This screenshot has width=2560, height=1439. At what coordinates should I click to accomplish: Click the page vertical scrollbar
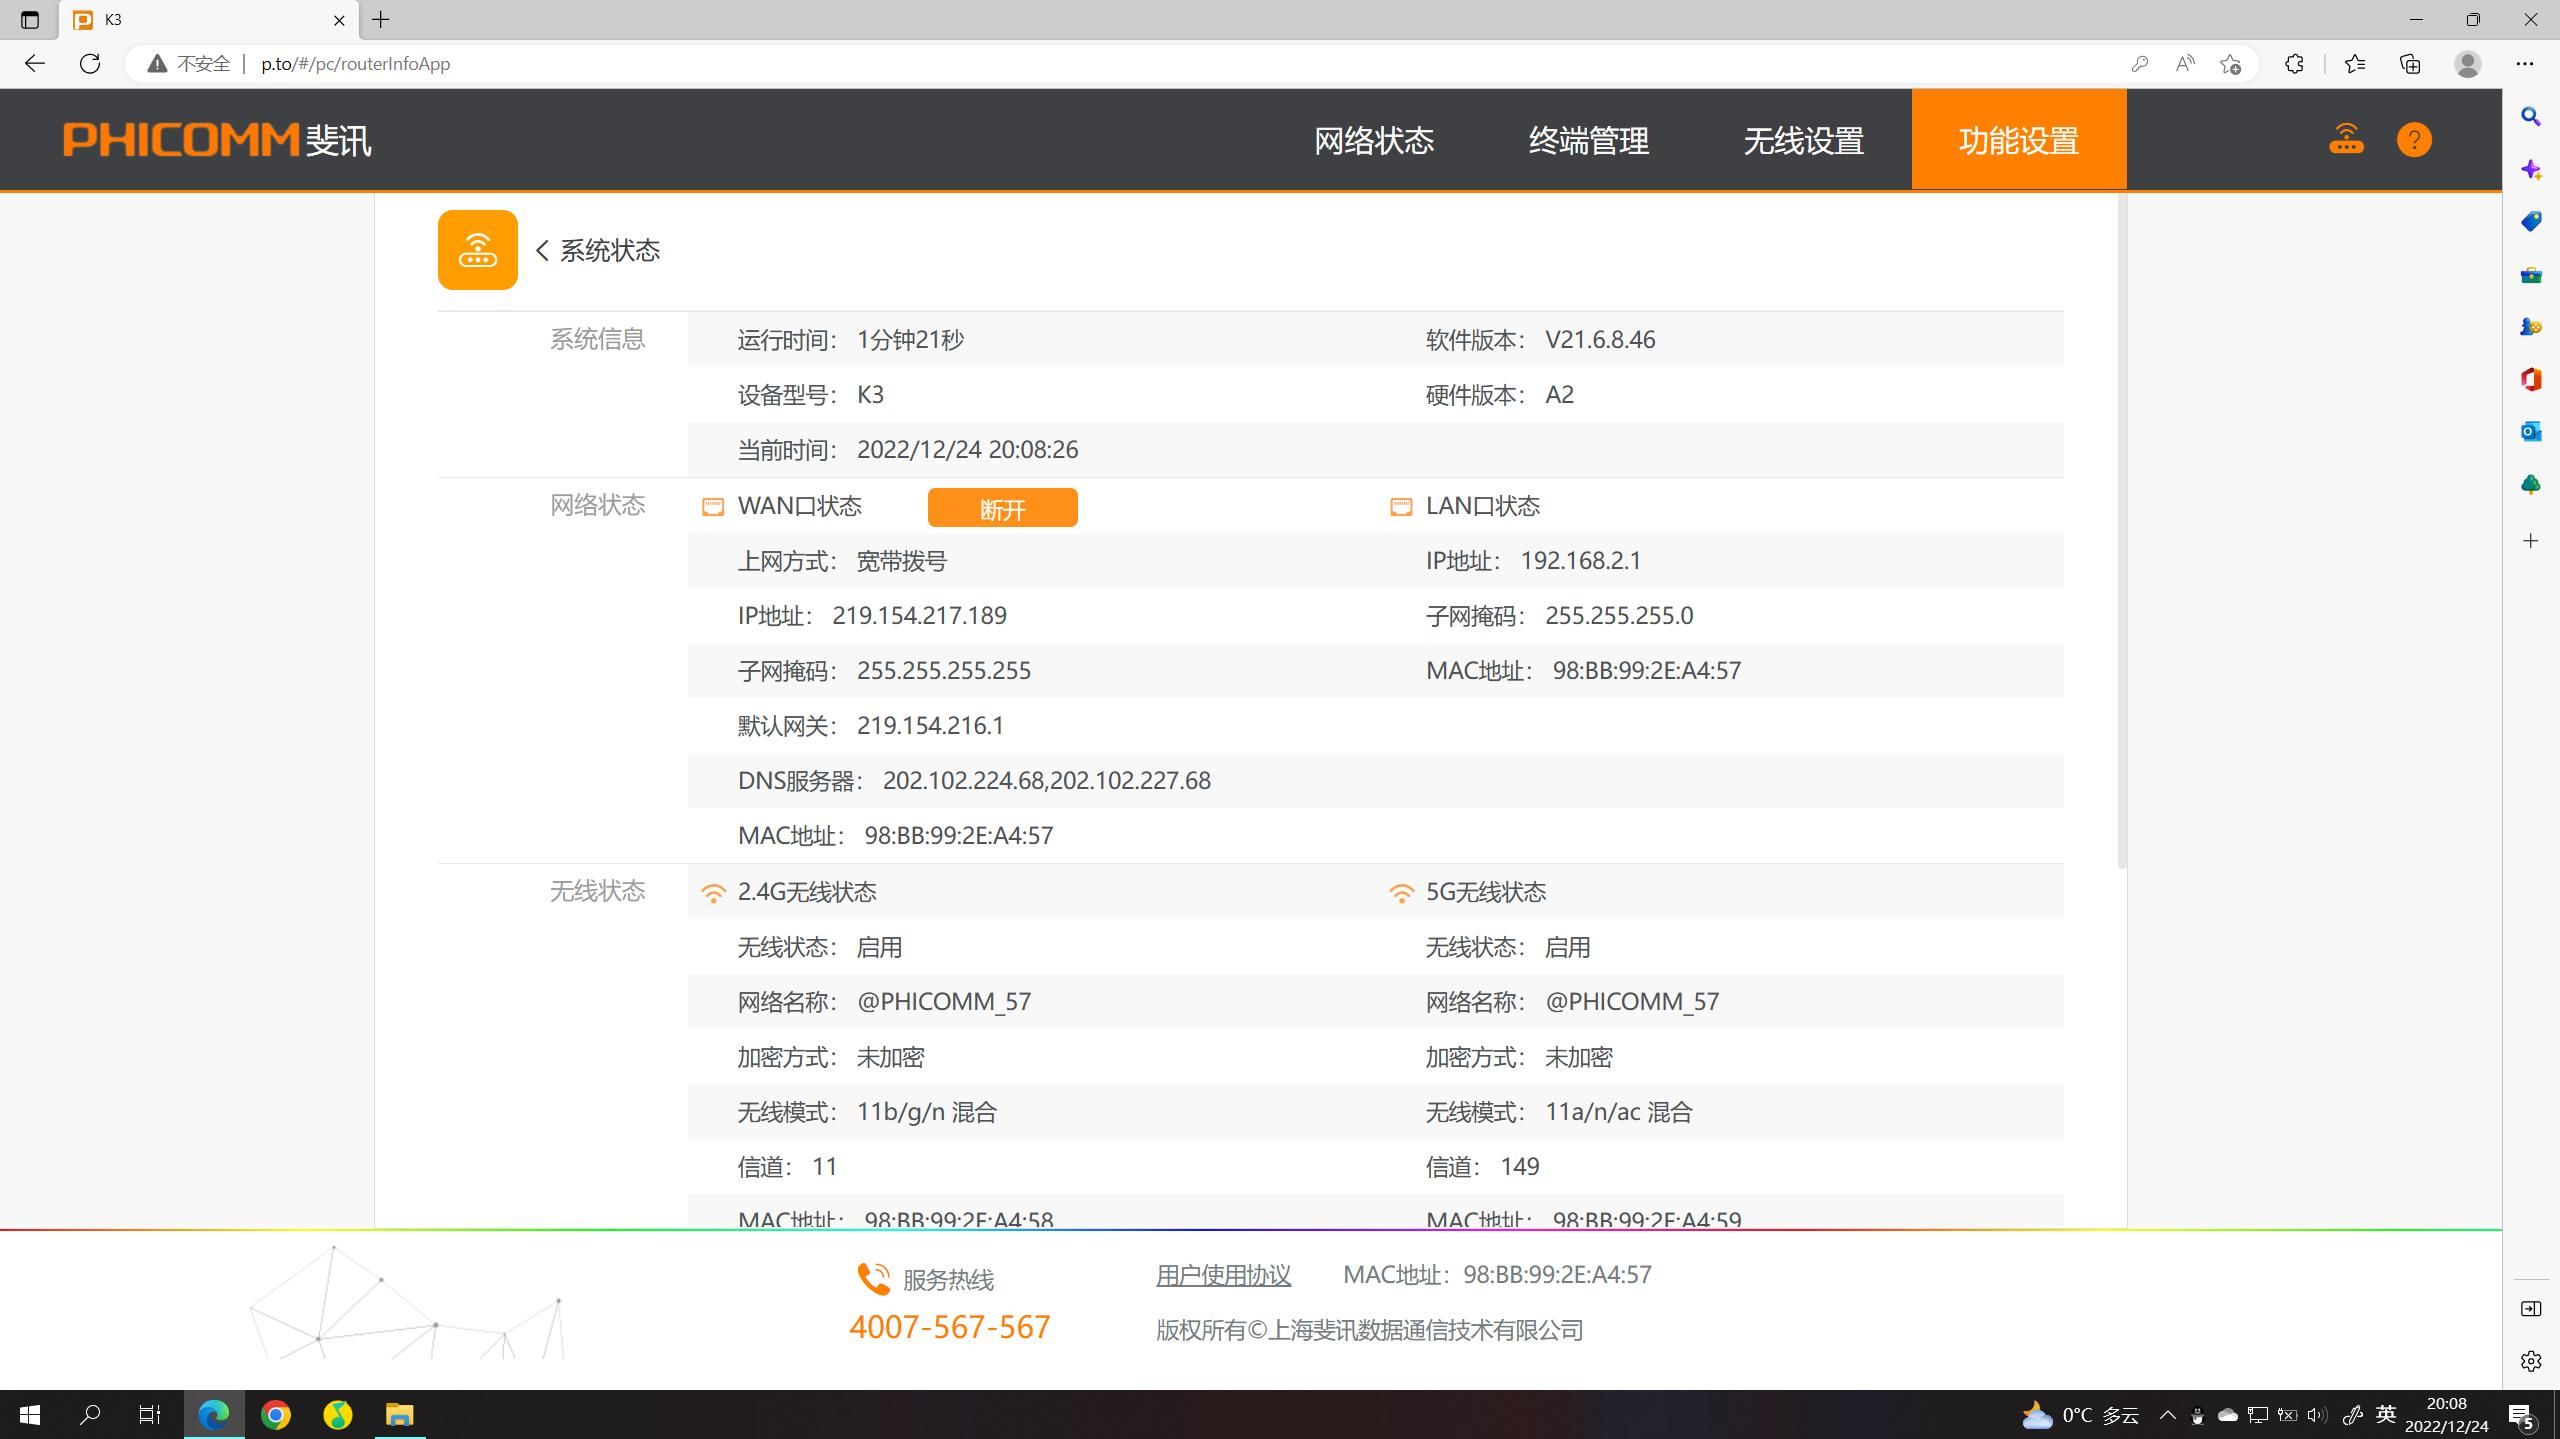(2122, 531)
